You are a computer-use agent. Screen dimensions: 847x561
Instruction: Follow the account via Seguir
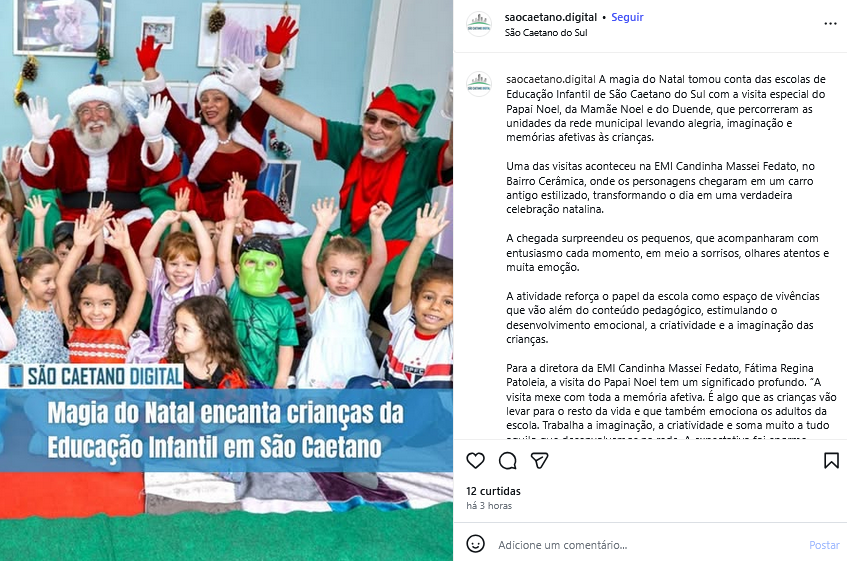627,17
